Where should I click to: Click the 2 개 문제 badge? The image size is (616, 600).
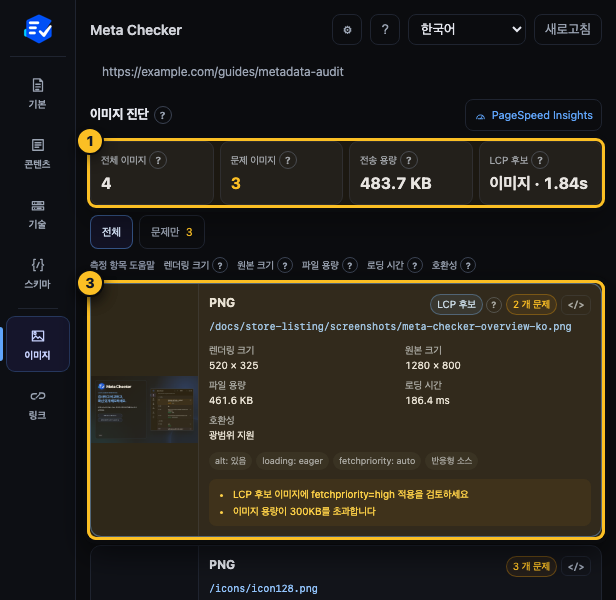pyautogui.click(x=531, y=305)
